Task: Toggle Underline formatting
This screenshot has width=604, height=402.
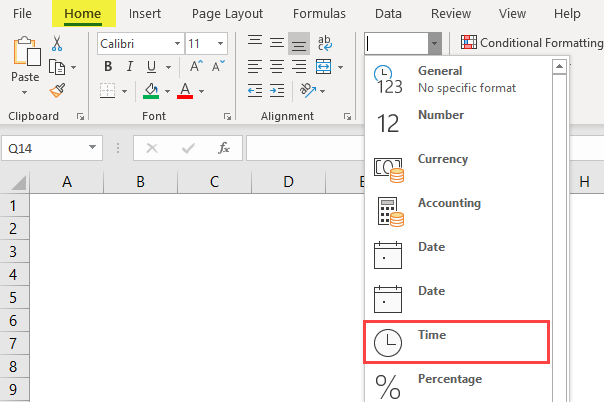Action: click(x=150, y=67)
